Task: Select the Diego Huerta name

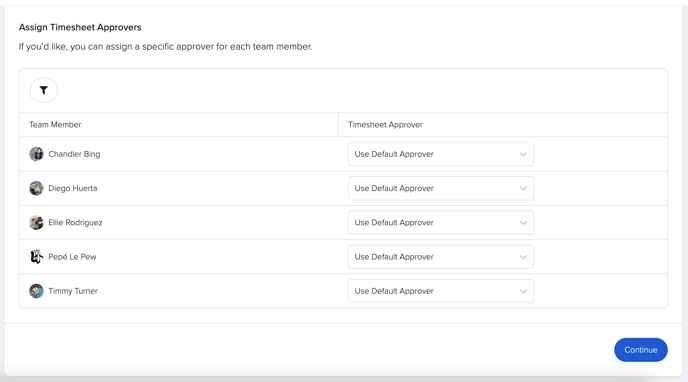Action: (73, 188)
